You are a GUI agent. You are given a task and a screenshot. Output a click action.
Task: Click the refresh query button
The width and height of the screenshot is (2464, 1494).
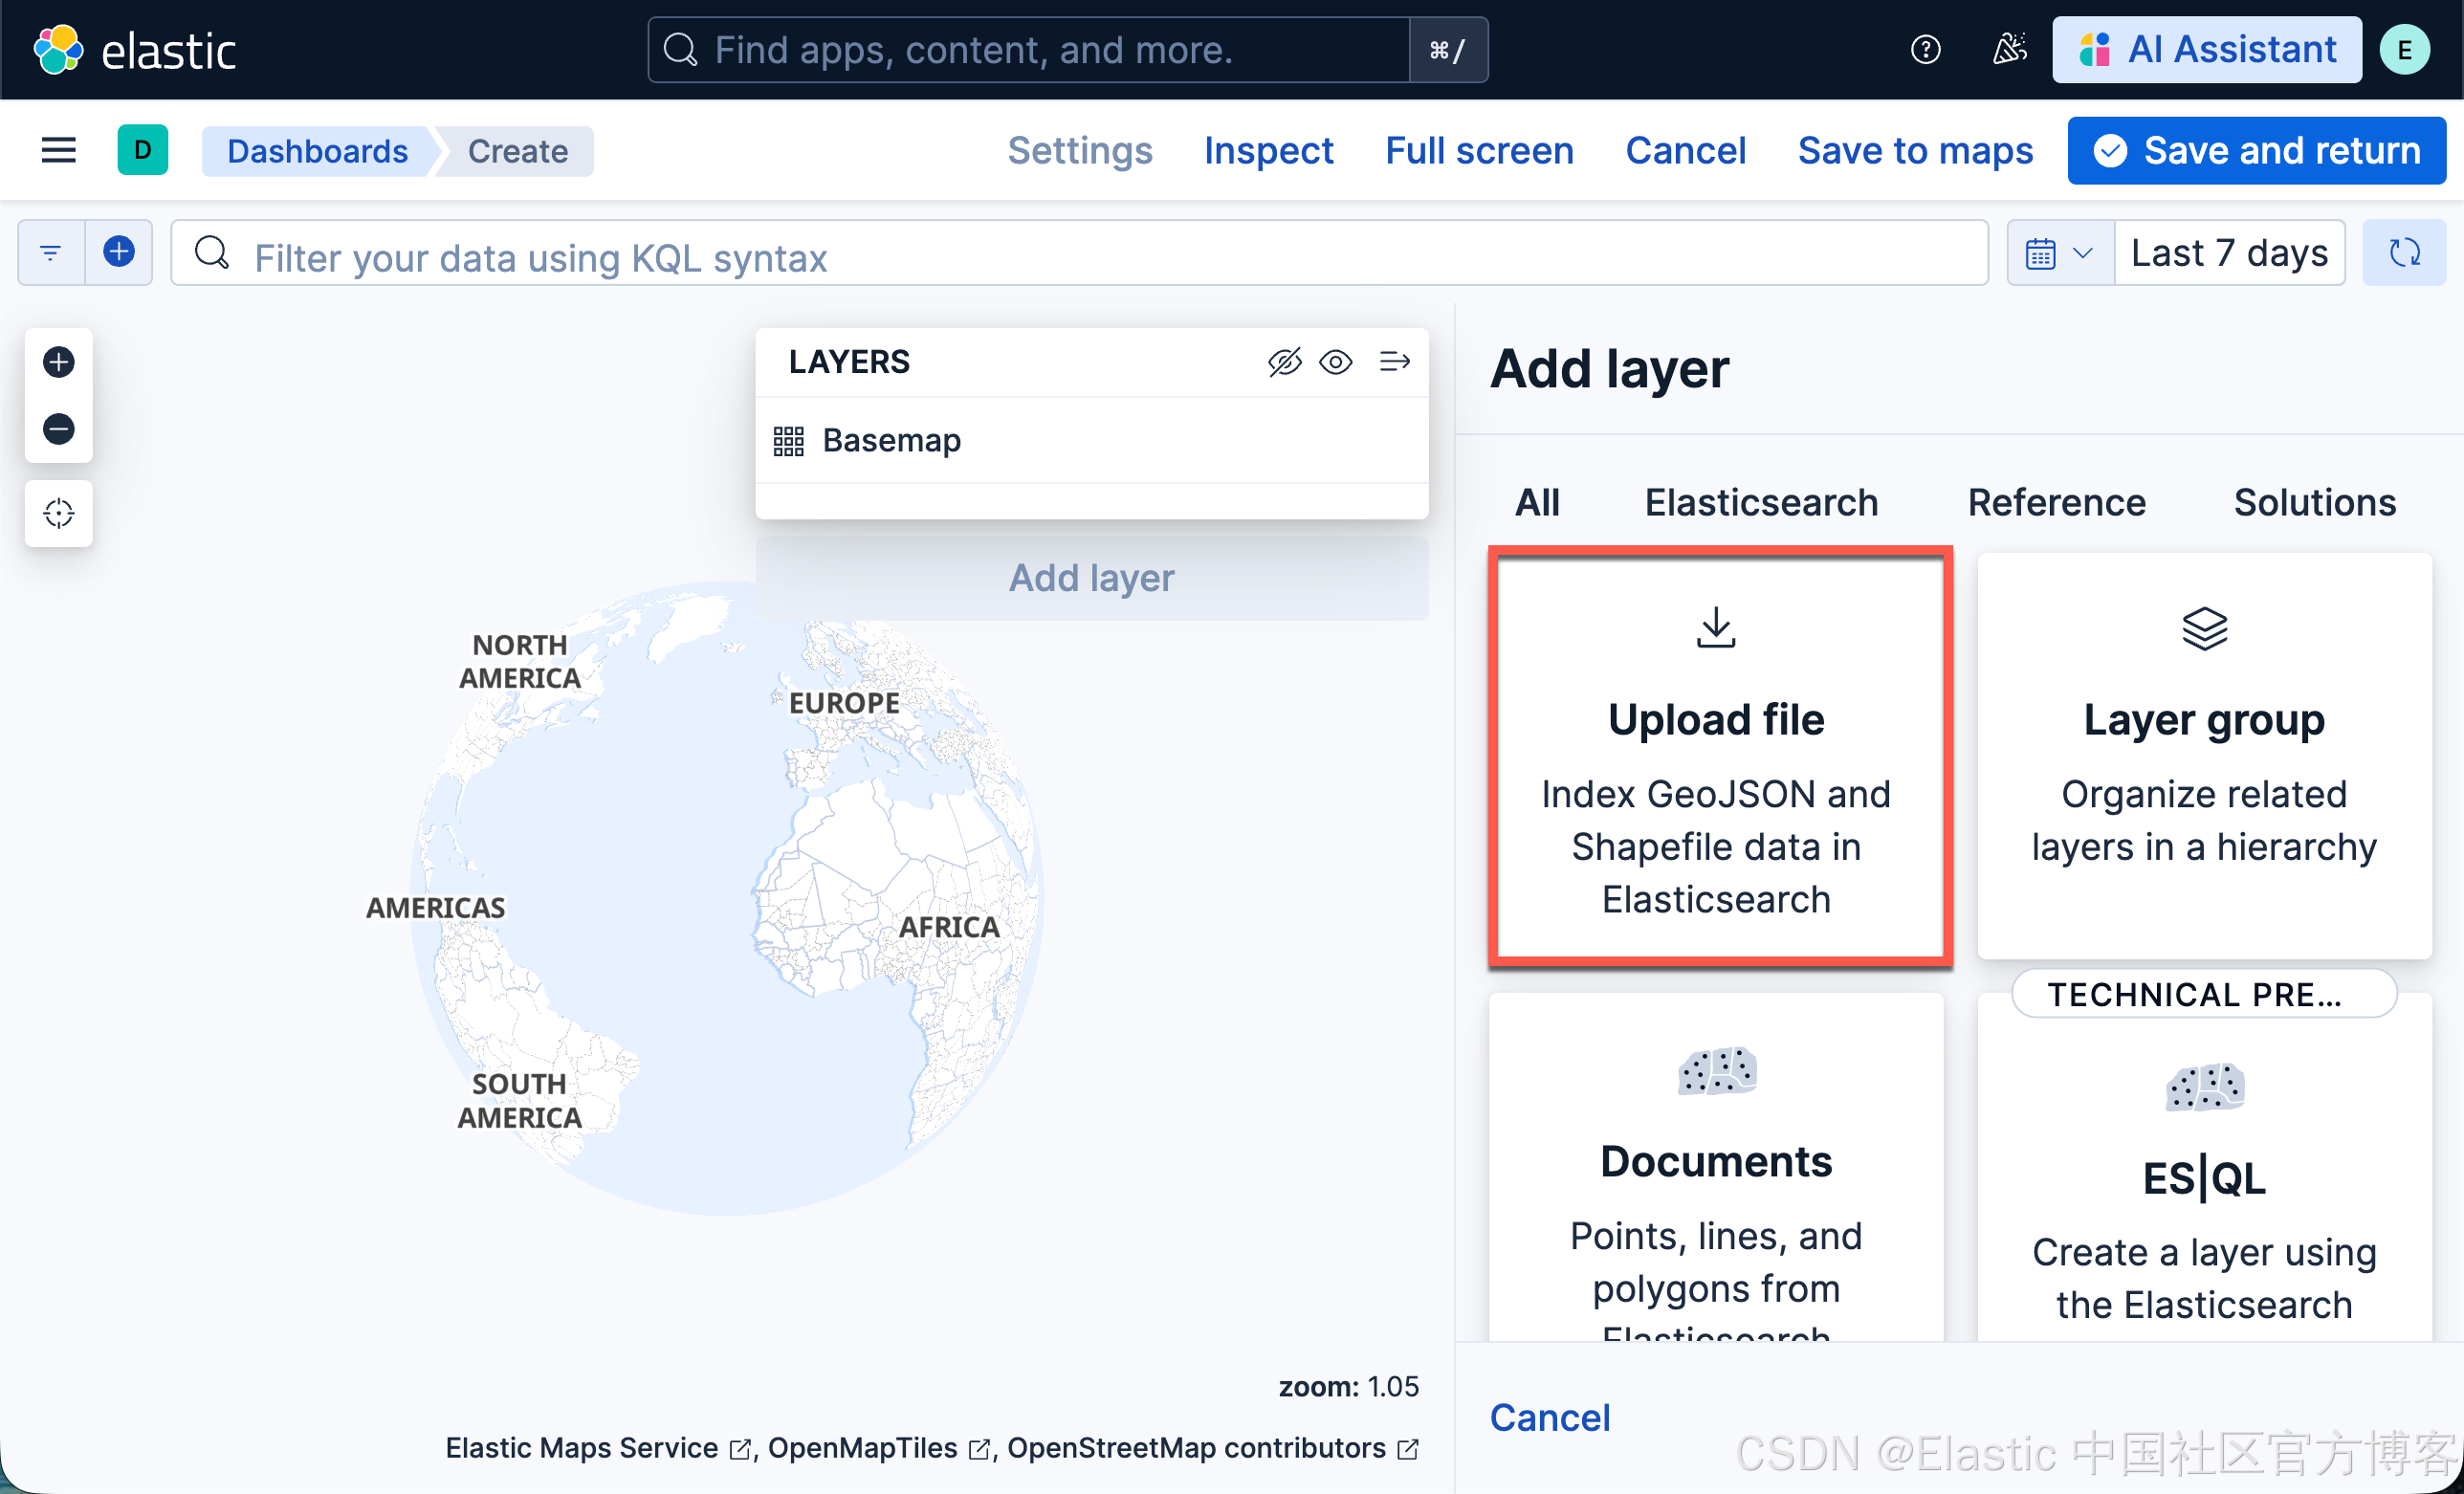[2403, 253]
